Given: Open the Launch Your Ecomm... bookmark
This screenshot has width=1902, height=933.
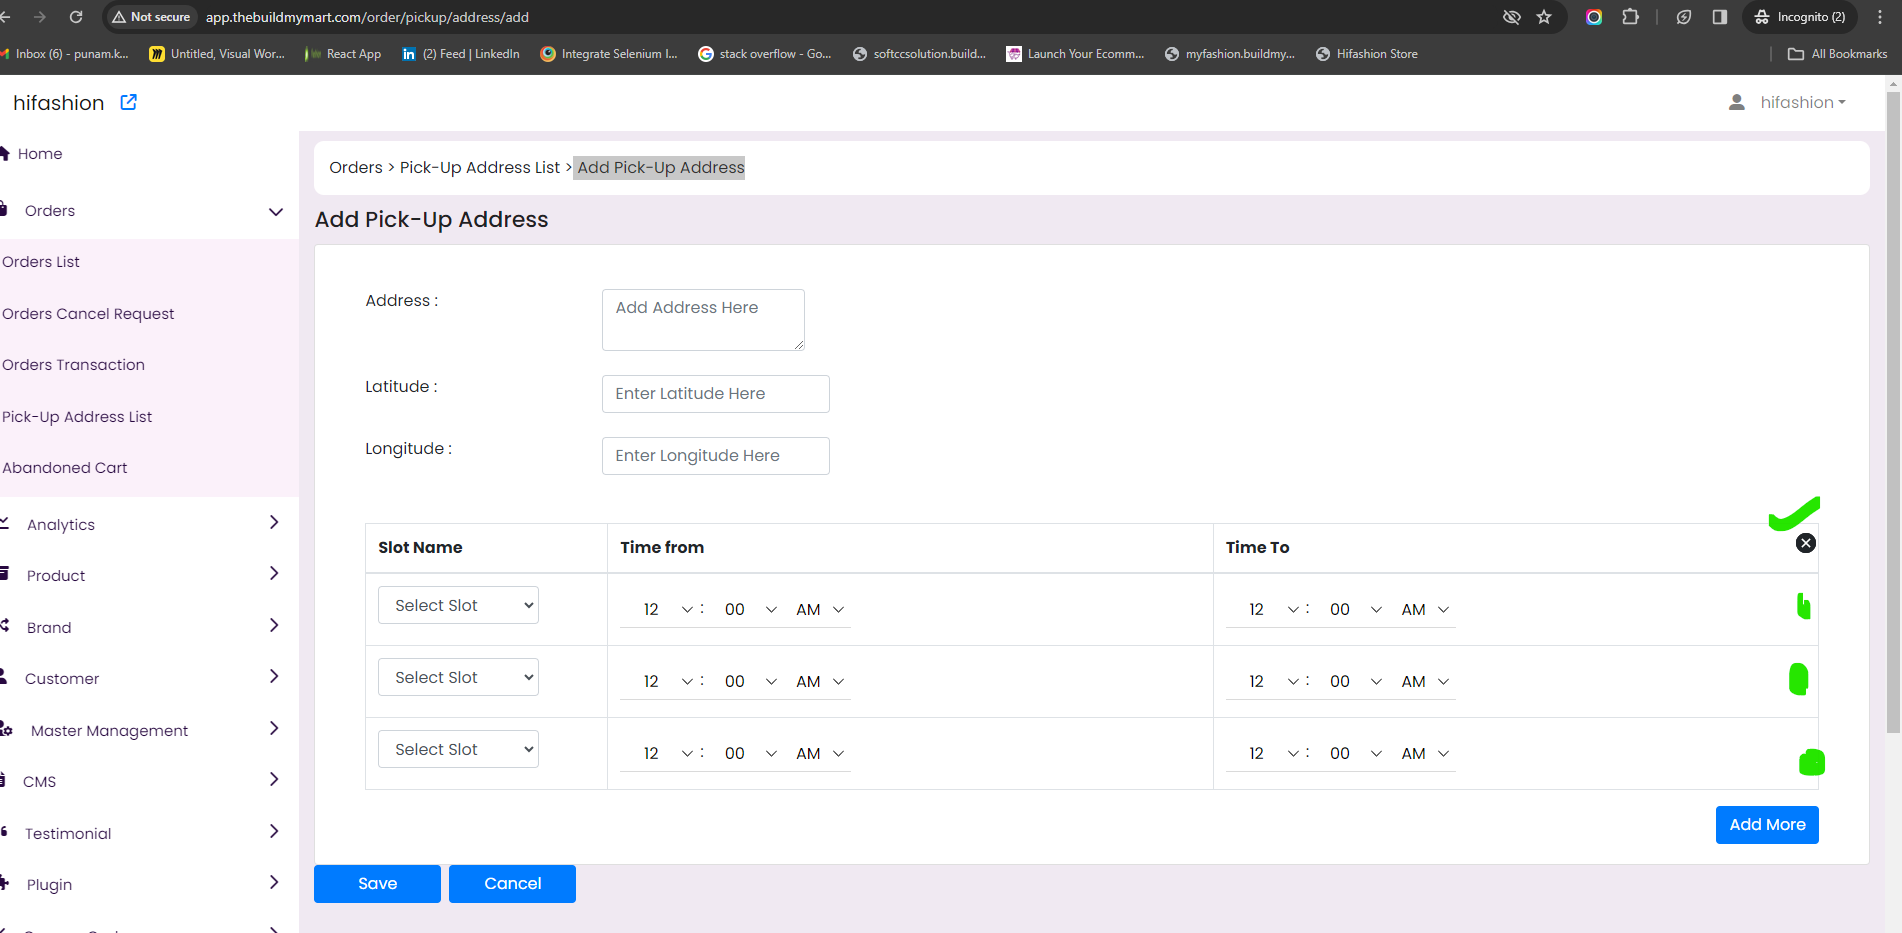Looking at the screenshot, I should [x=1076, y=54].
